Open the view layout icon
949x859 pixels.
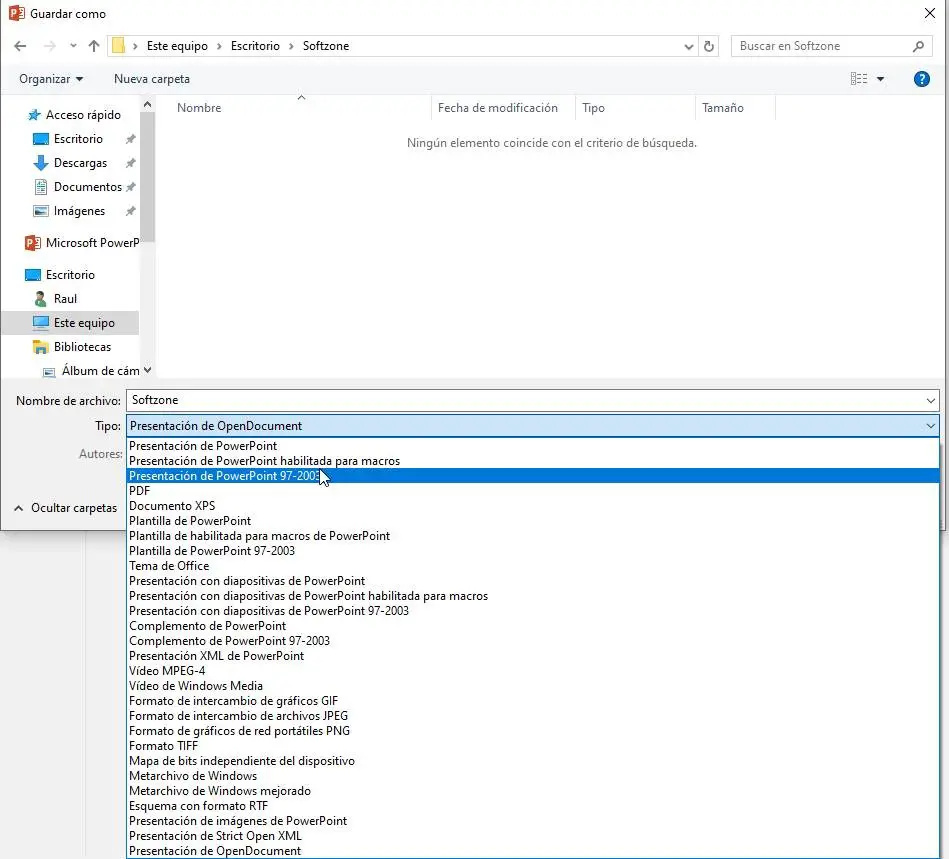[859, 79]
